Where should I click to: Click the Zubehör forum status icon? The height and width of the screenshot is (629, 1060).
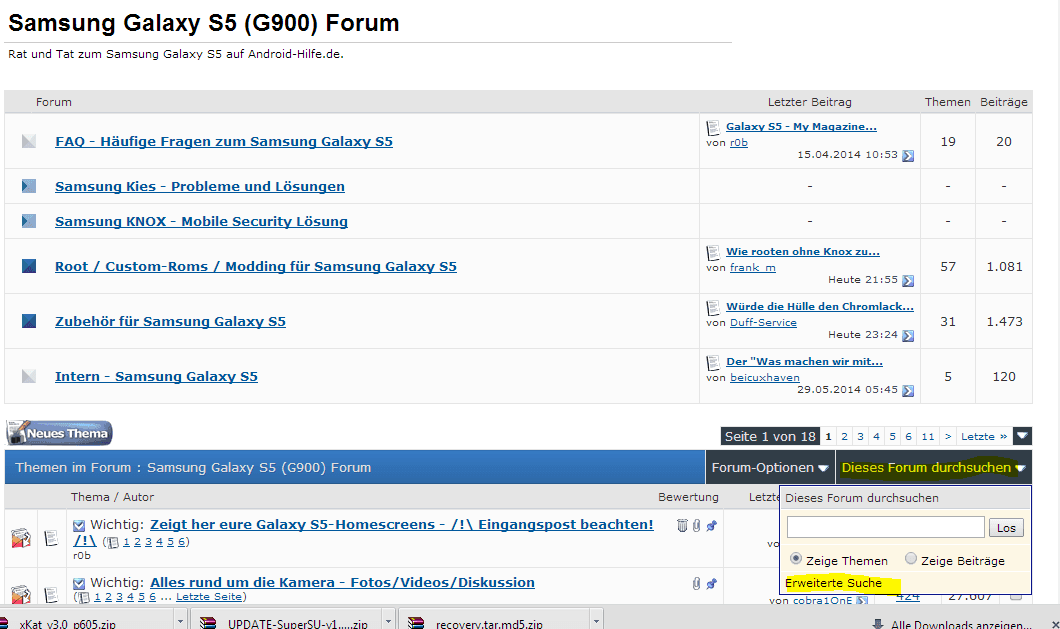(28, 321)
